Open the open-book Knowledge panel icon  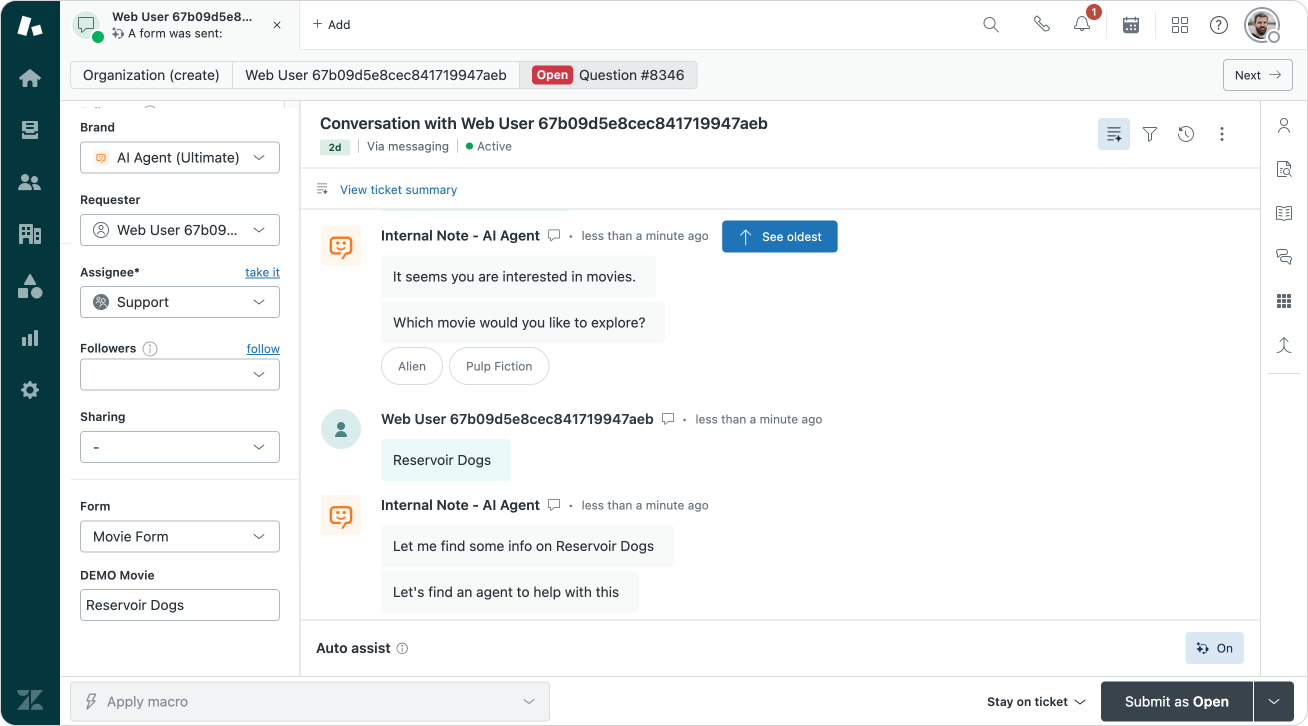point(1284,213)
